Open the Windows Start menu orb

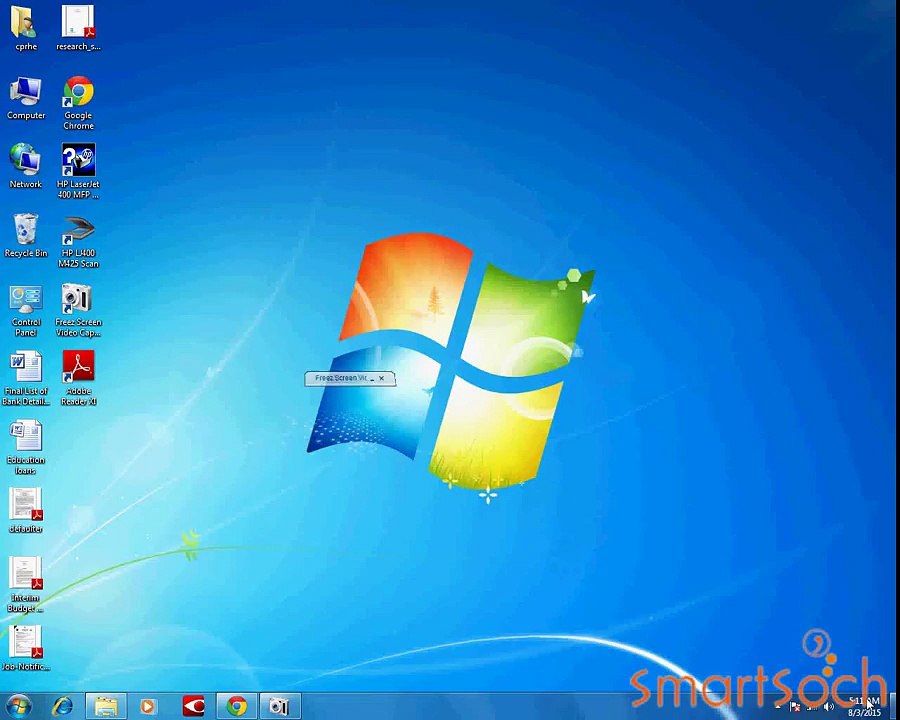(x=18, y=706)
